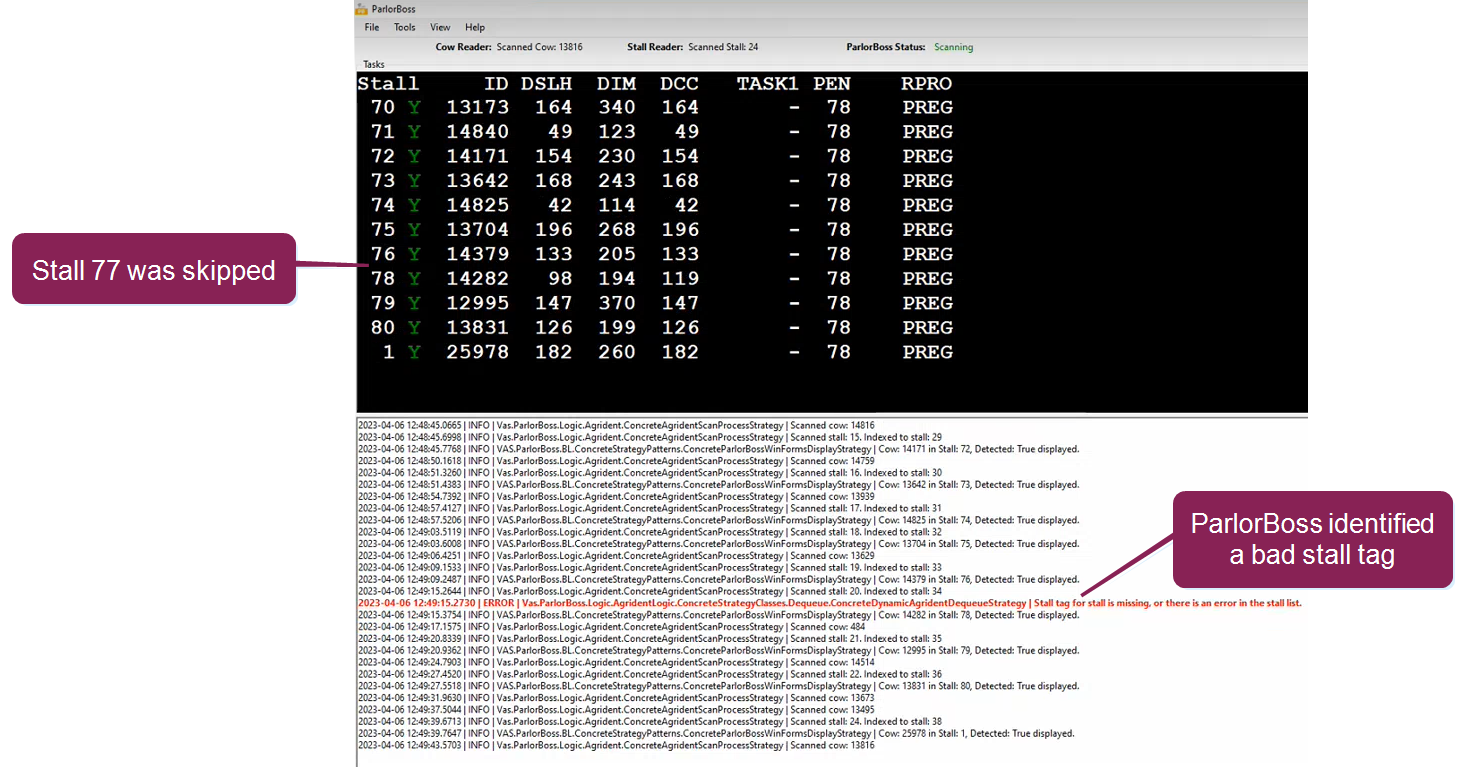The width and height of the screenshot is (1470, 767).
Task: Click the ParlorBoss app icon in title bar
Action: coord(362,9)
